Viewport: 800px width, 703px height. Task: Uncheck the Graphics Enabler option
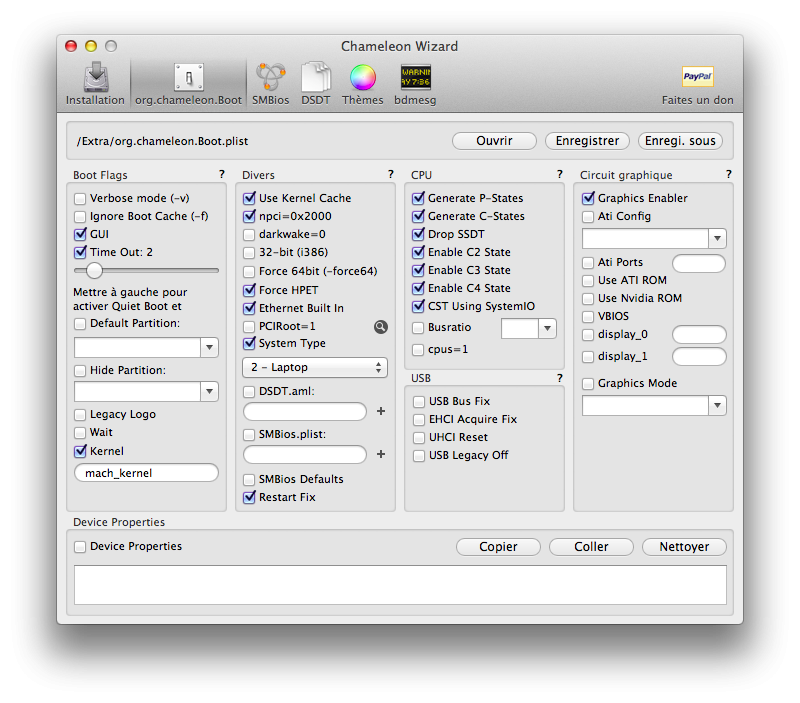[x=588, y=198]
